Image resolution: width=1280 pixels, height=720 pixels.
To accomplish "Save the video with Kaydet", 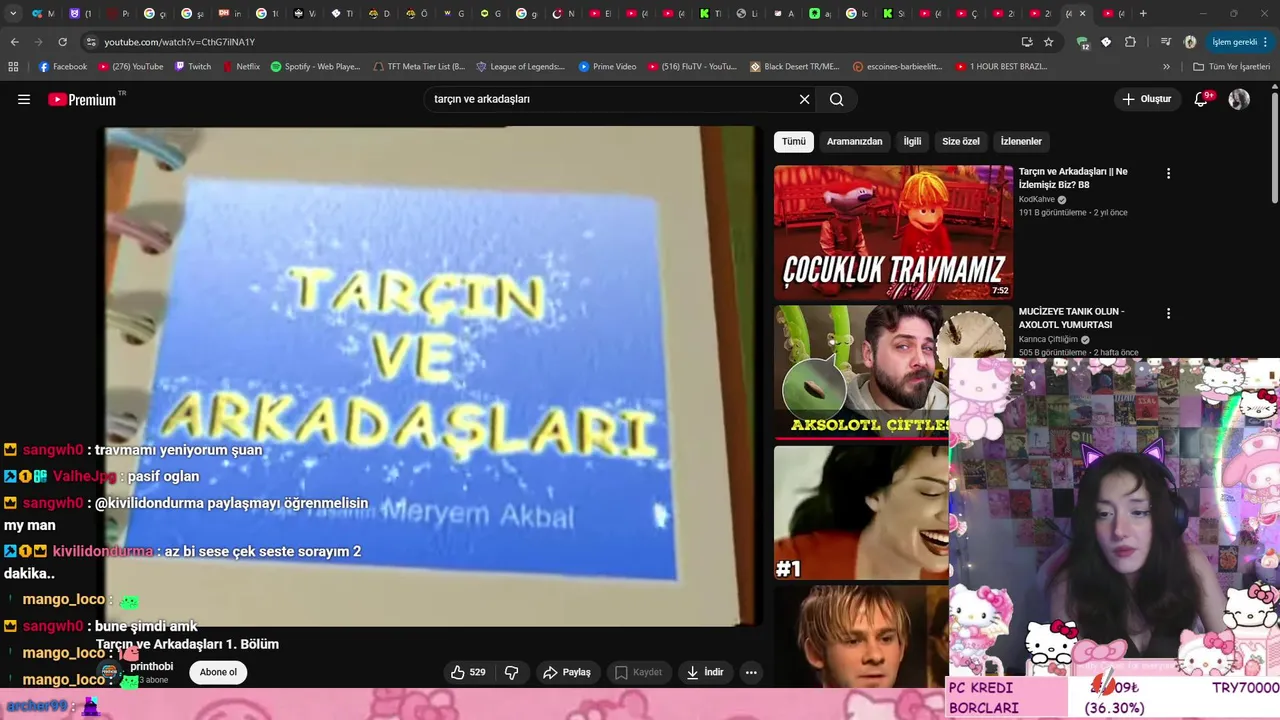I will (x=638, y=672).
